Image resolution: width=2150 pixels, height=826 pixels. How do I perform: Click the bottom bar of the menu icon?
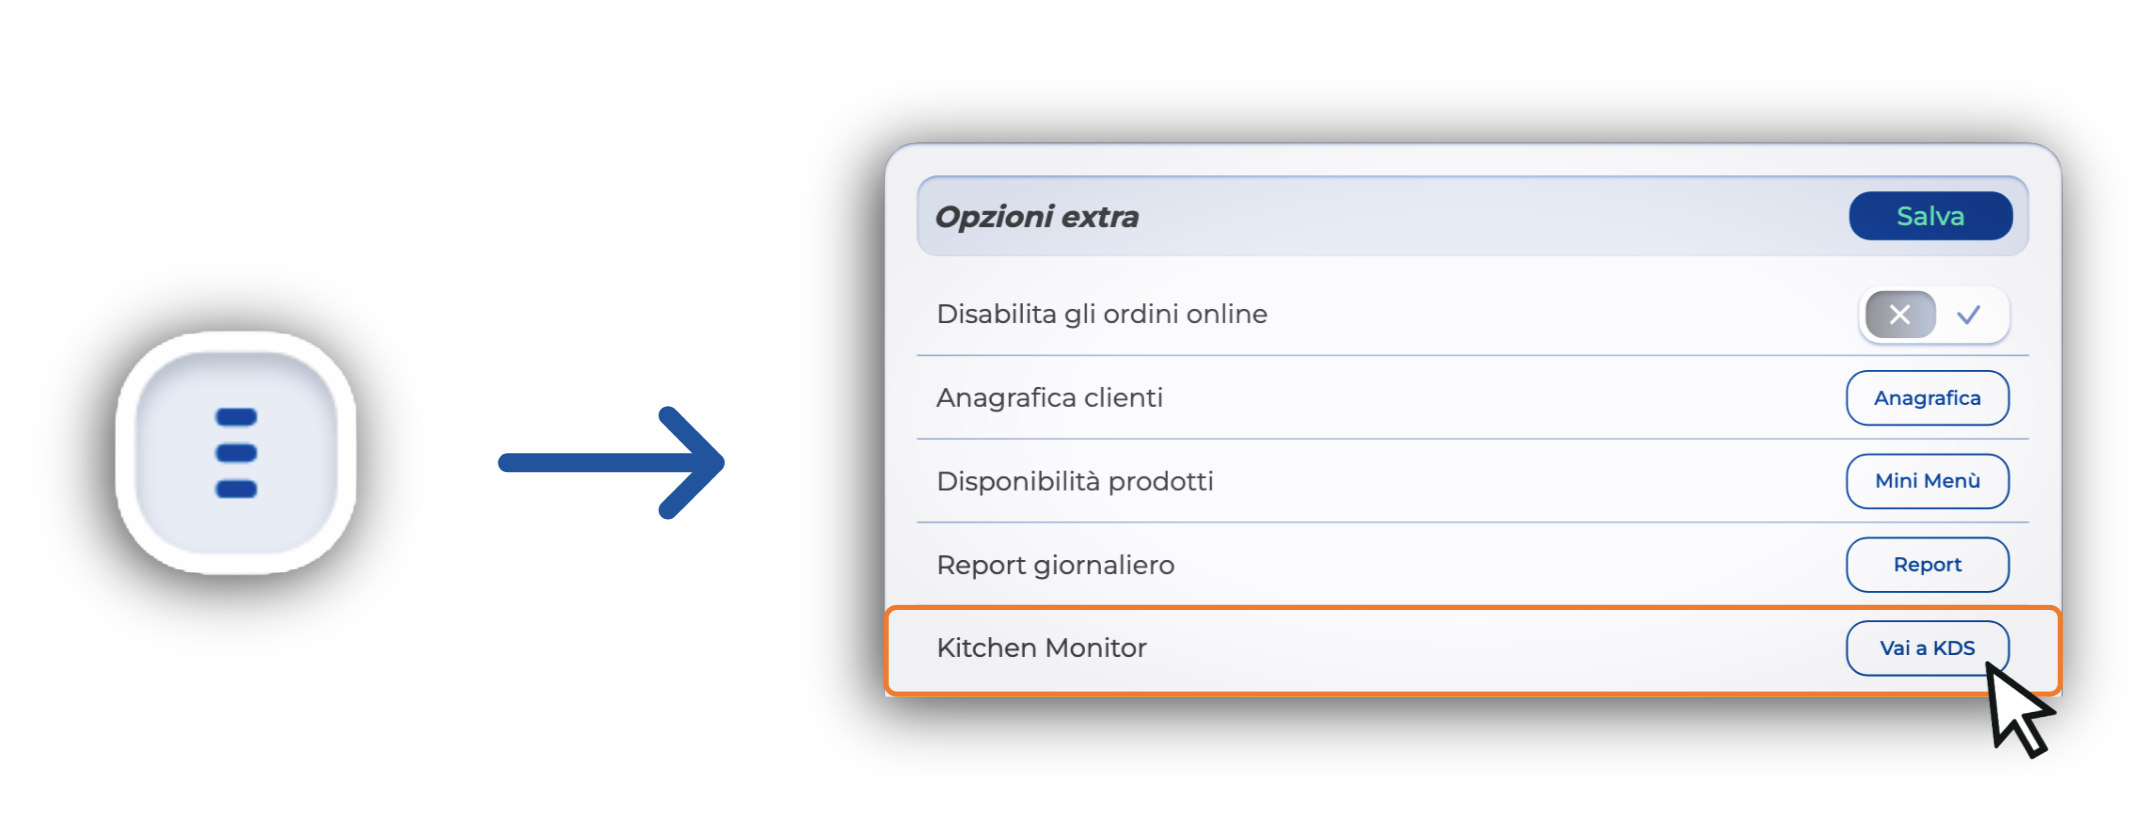pyautogui.click(x=236, y=489)
